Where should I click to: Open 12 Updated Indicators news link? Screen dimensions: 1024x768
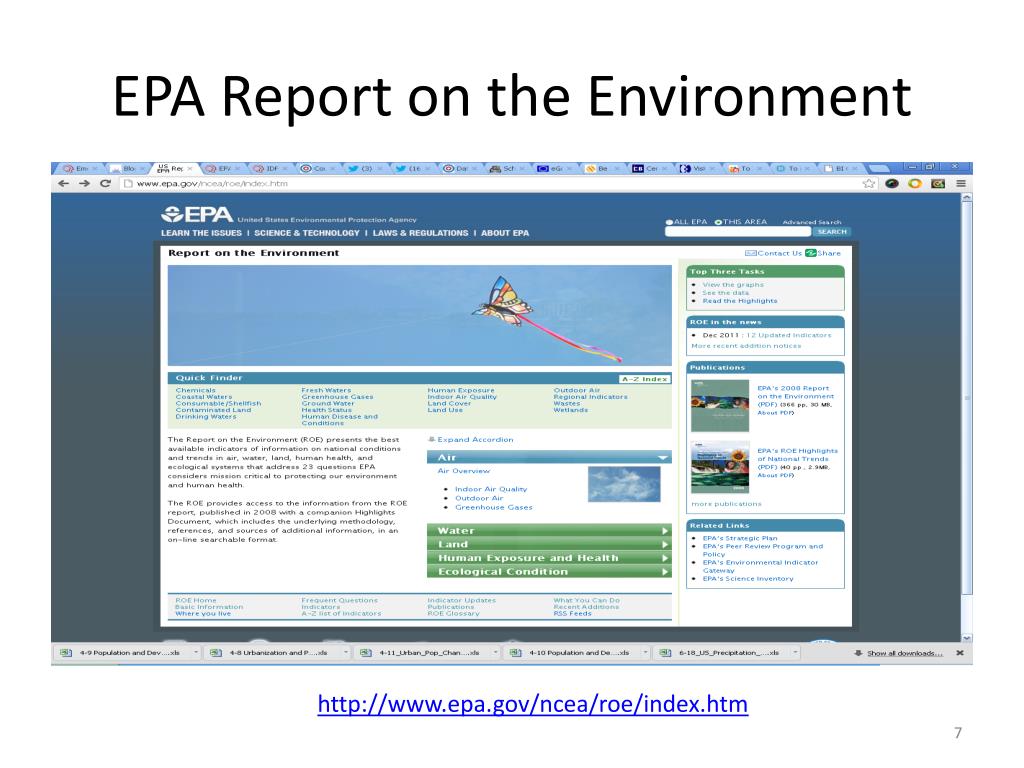[x=789, y=335]
